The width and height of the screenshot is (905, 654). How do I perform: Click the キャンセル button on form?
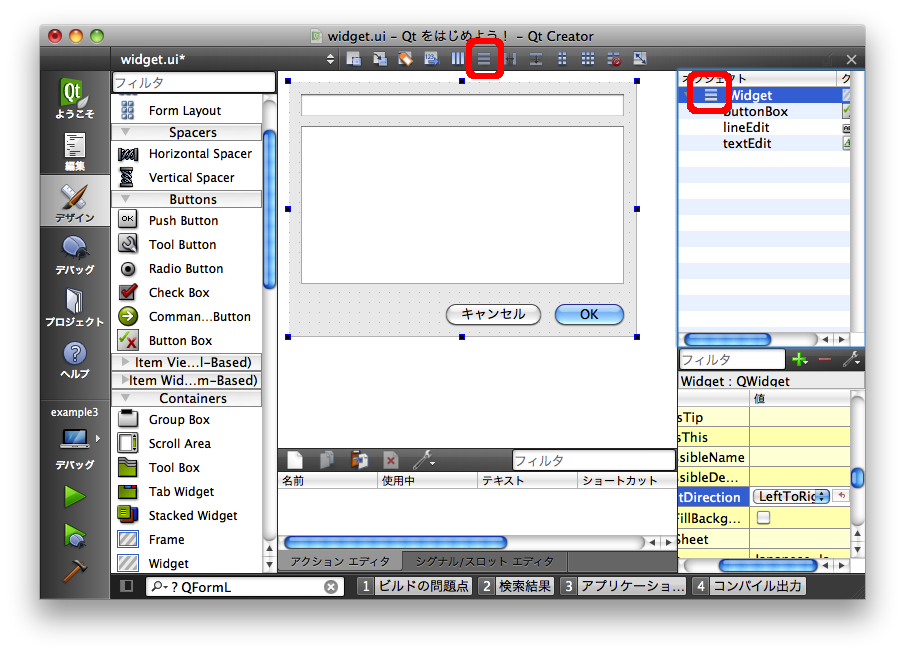coord(493,314)
